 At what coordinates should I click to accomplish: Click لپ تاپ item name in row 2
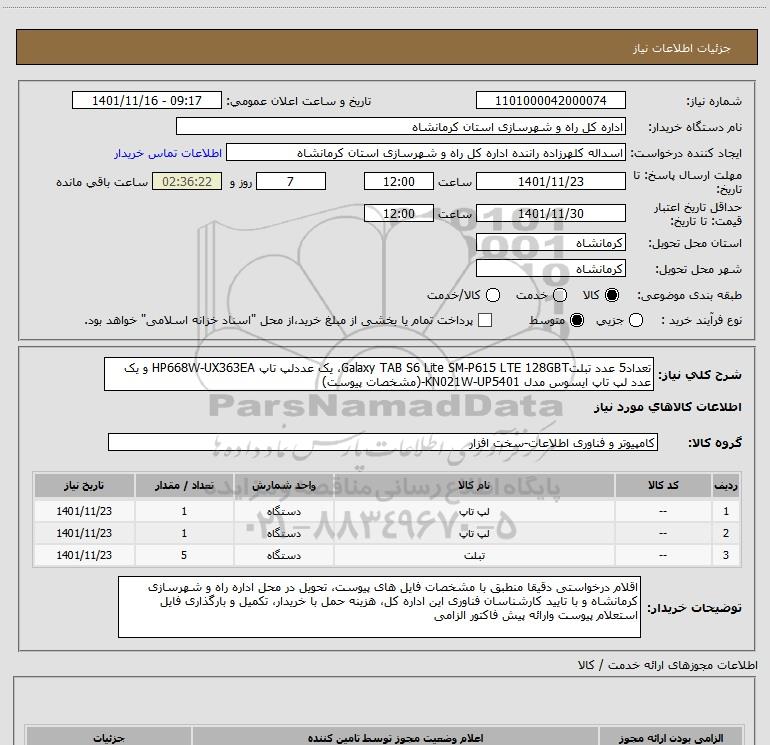pyautogui.click(x=474, y=533)
